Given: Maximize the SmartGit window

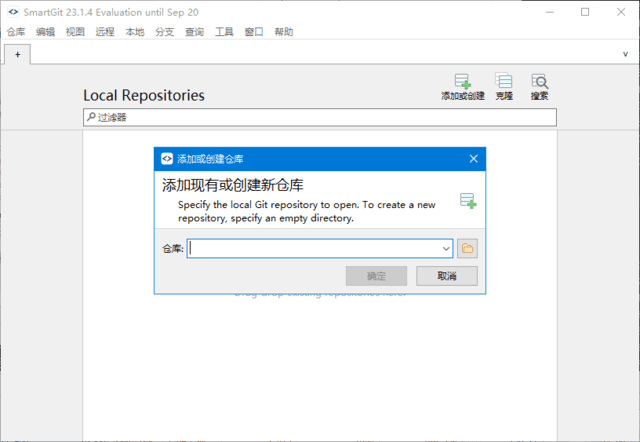Looking at the screenshot, I should (x=585, y=12).
